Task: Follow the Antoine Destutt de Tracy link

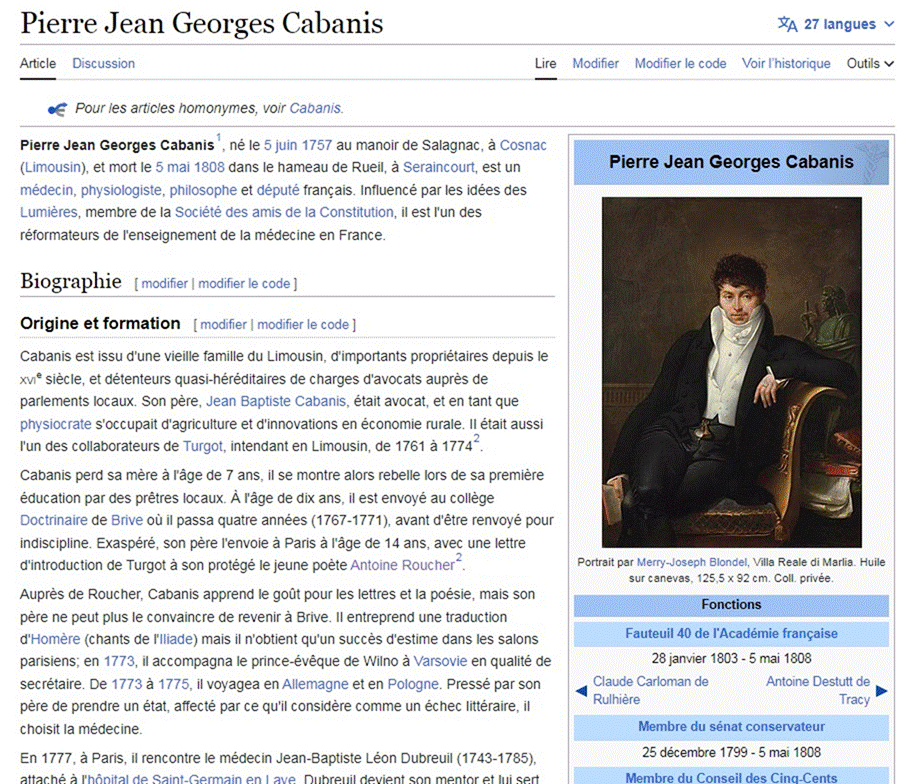Action: tap(817, 690)
